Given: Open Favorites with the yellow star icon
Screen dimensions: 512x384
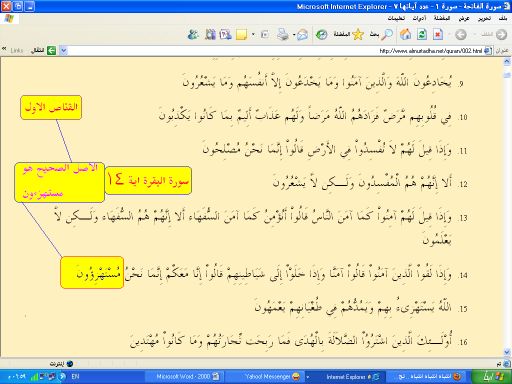Looking at the screenshot, I should 358,34.
